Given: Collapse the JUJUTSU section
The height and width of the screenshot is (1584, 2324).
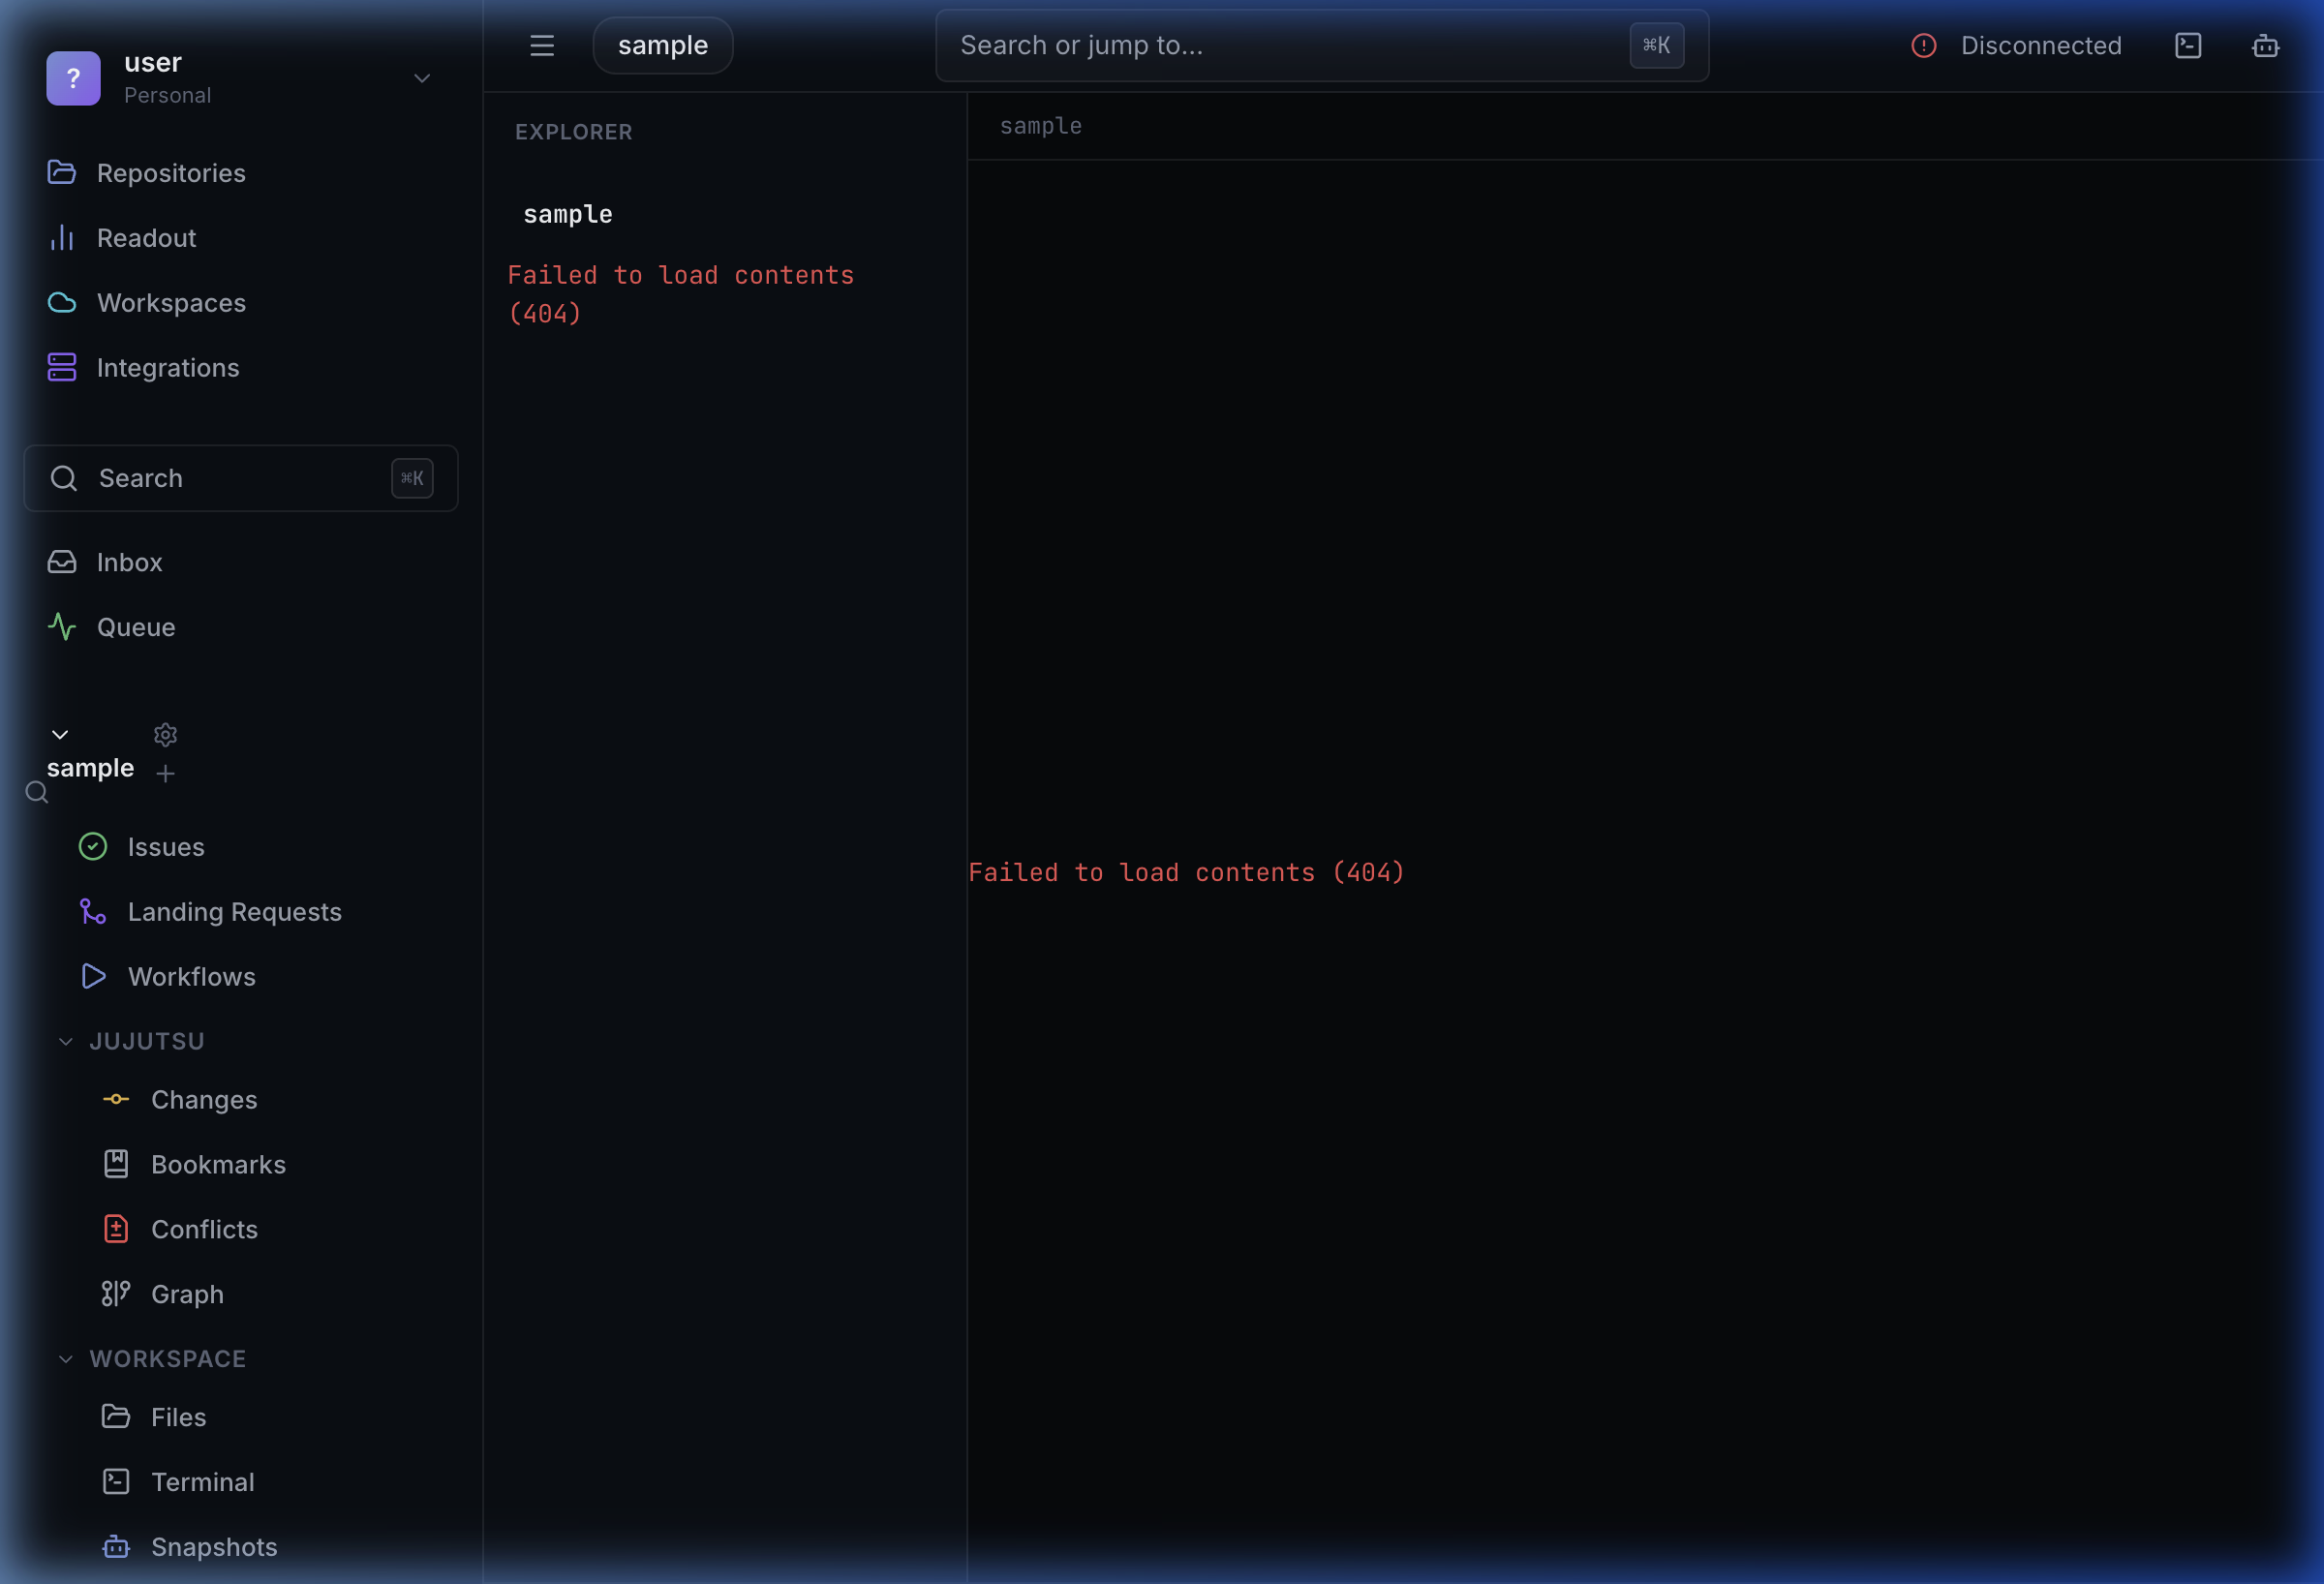Looking at the screenshot, I should pyautogui.click(x=66, y=1040).
